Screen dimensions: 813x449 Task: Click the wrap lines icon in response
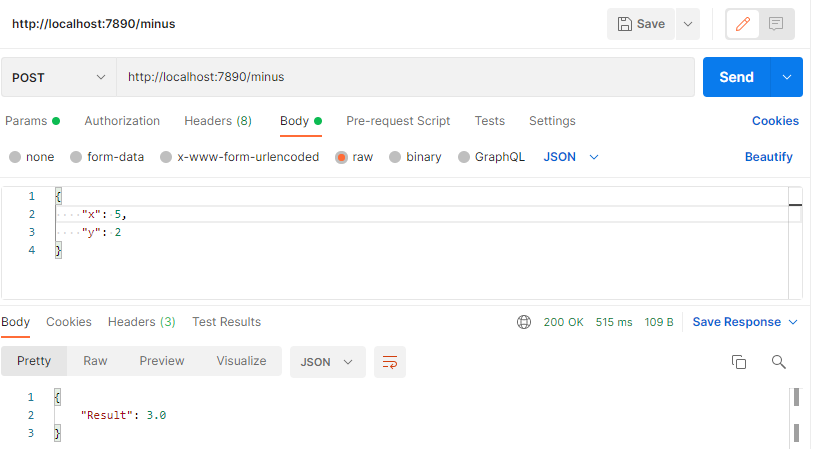pos(390,362)
